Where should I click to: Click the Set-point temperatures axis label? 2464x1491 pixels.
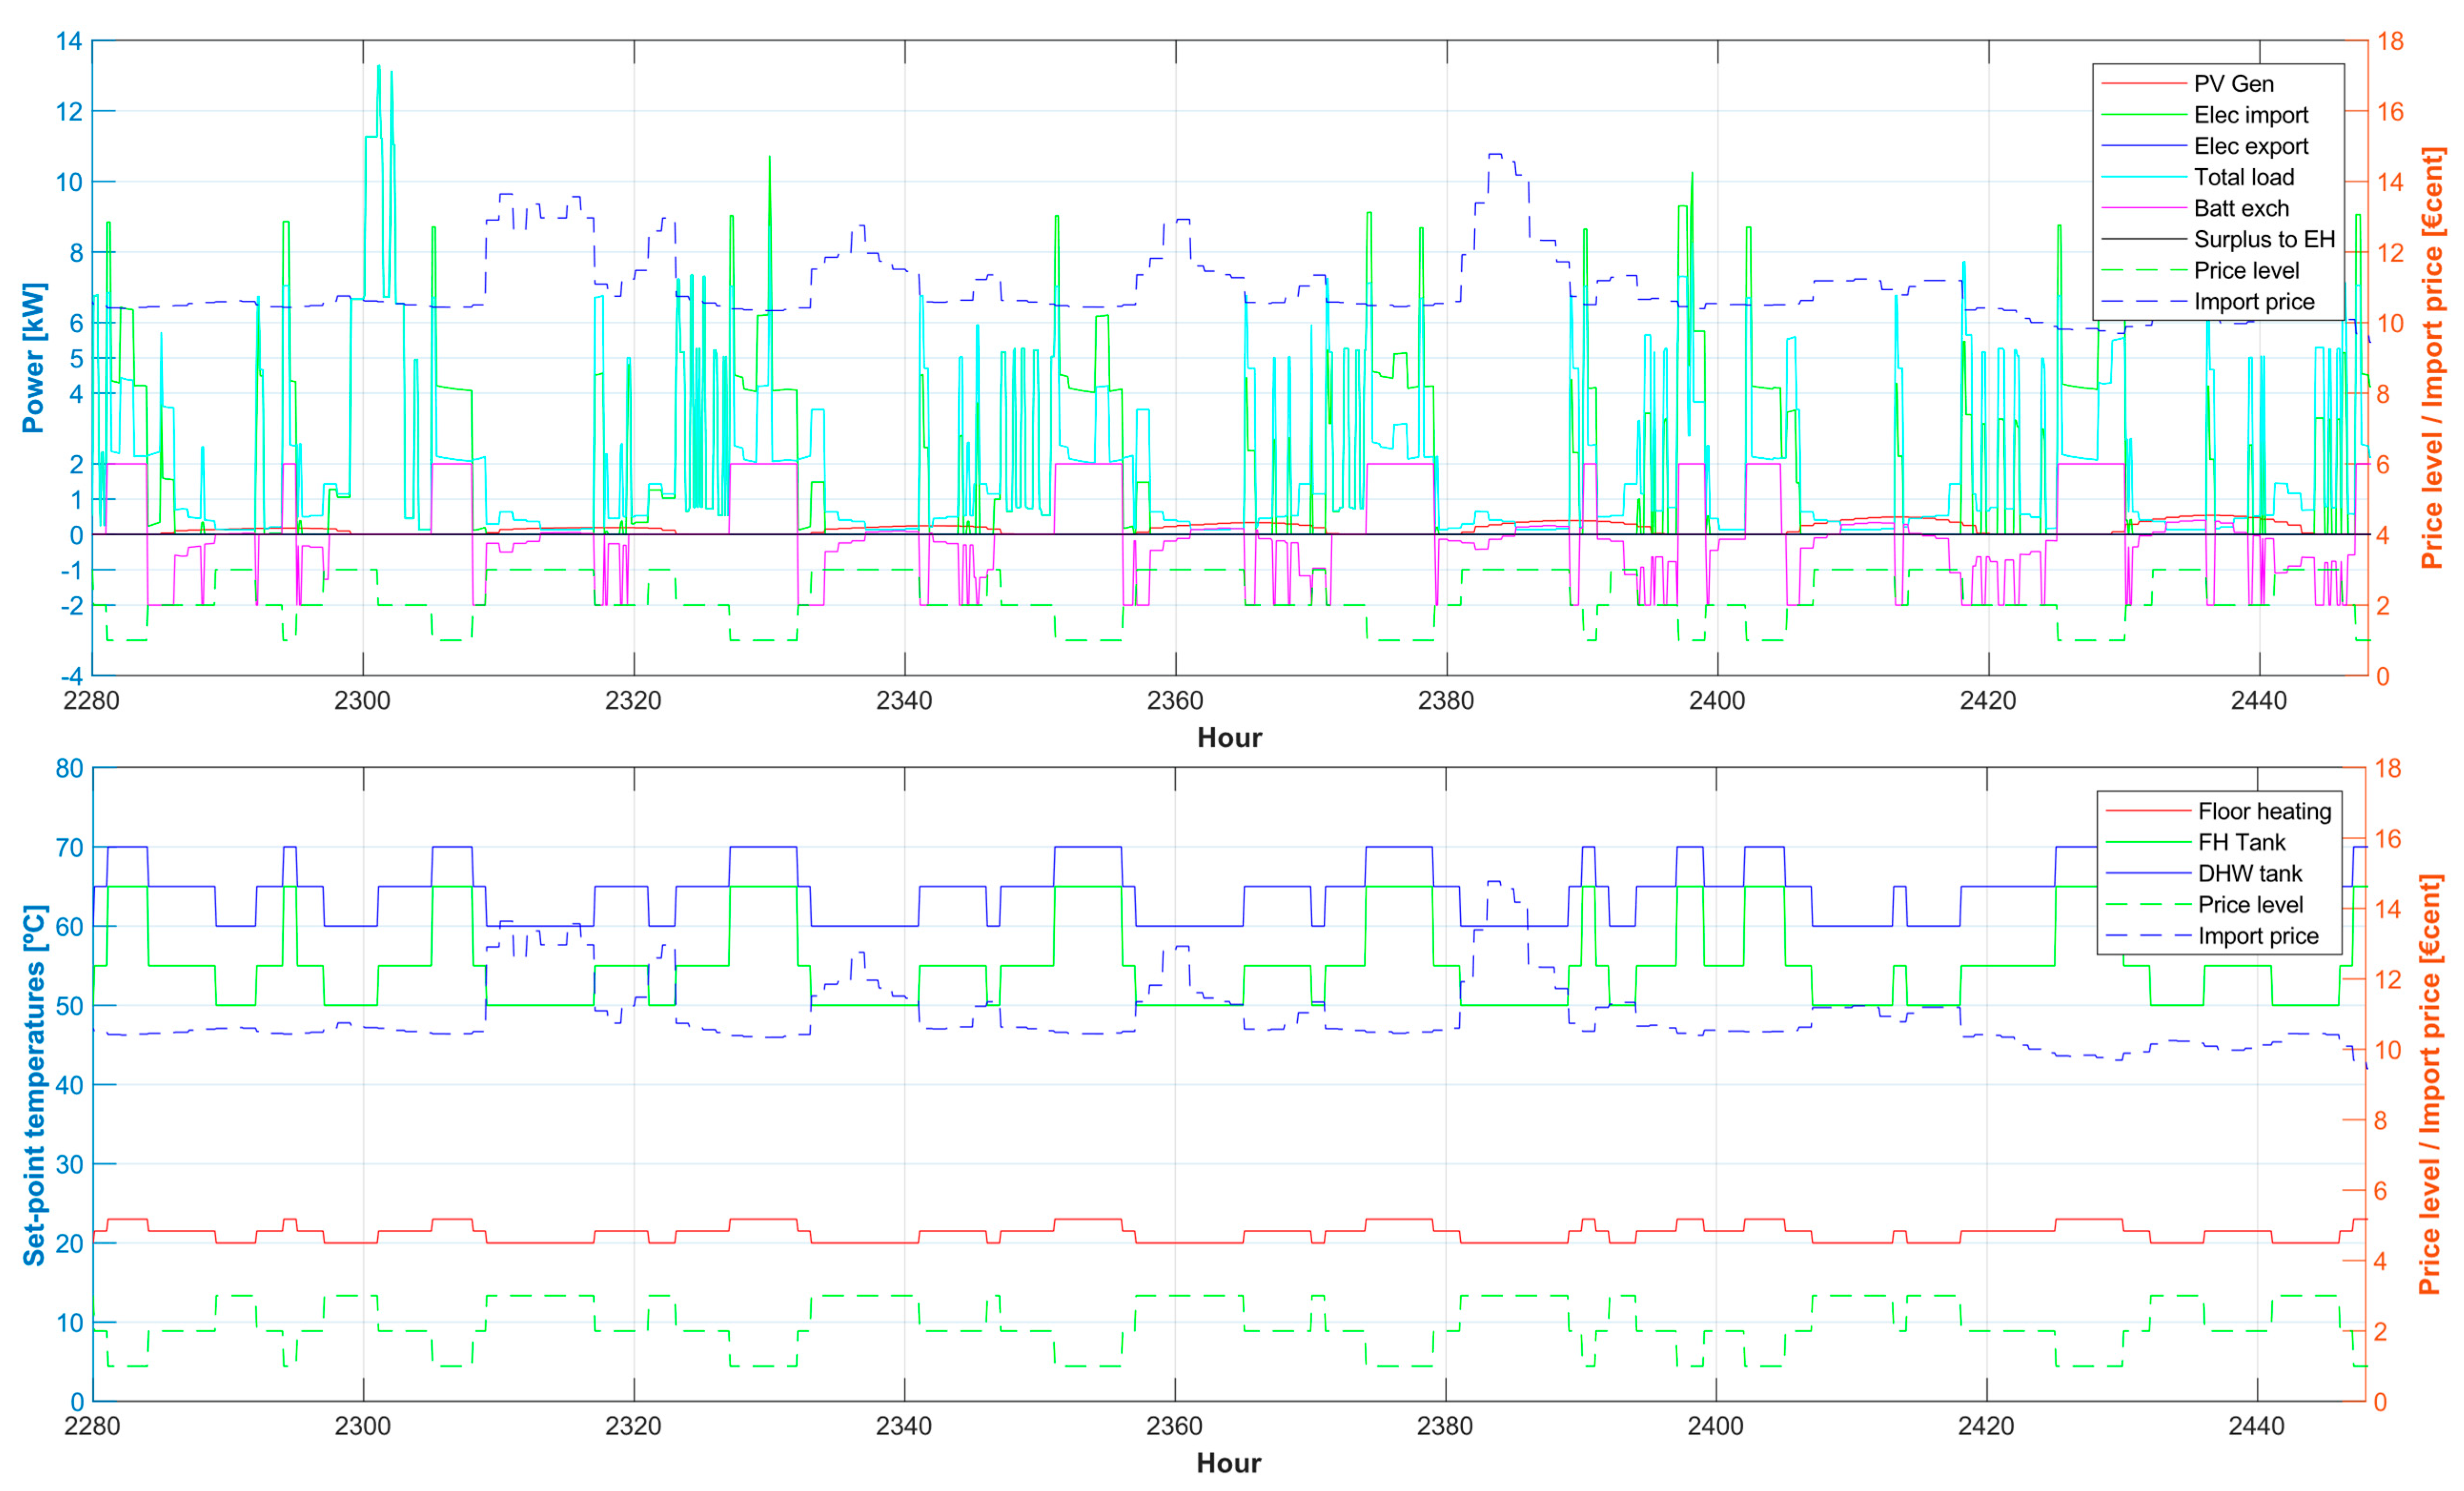pos(33,1084)
